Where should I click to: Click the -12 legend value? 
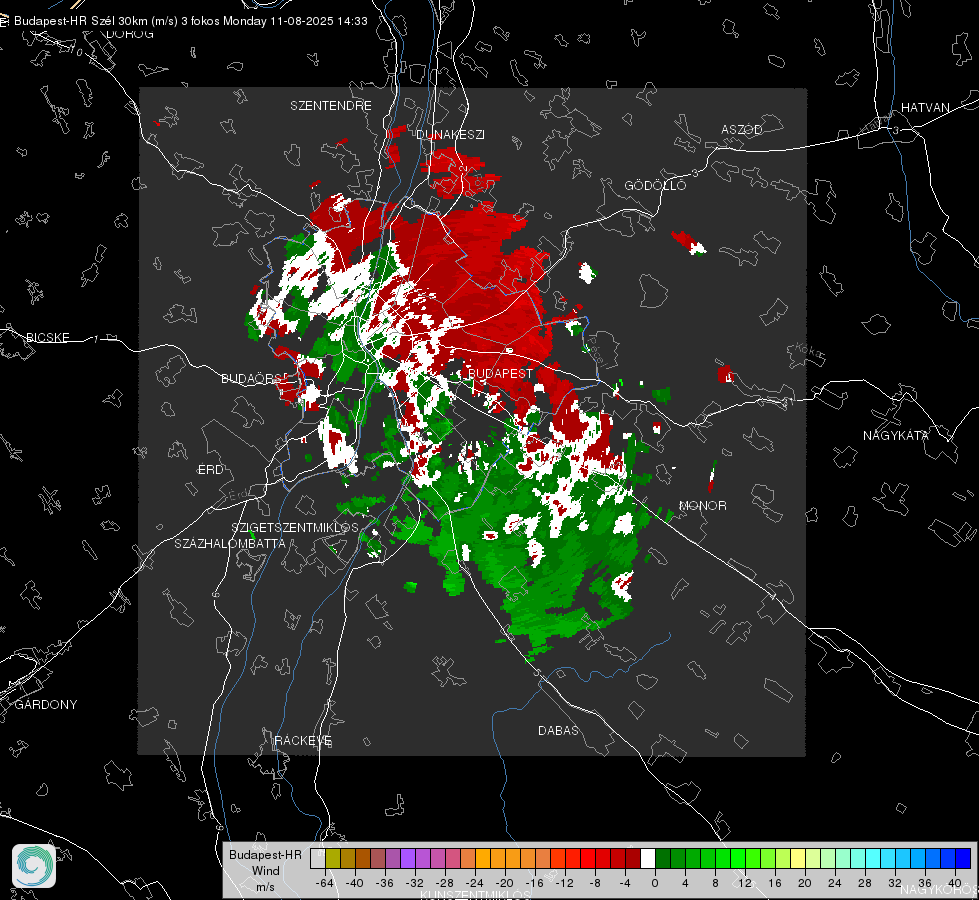564,883
